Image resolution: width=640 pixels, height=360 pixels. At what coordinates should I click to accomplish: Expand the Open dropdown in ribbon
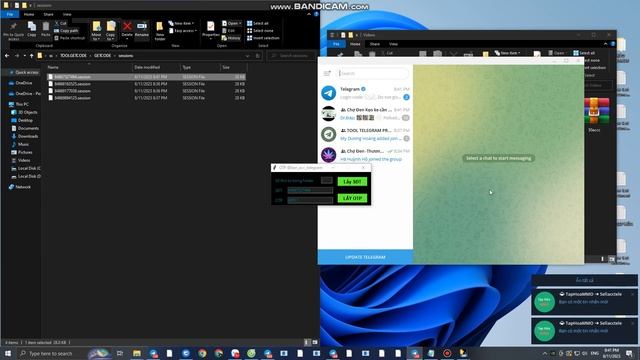[x=231, y=23]
